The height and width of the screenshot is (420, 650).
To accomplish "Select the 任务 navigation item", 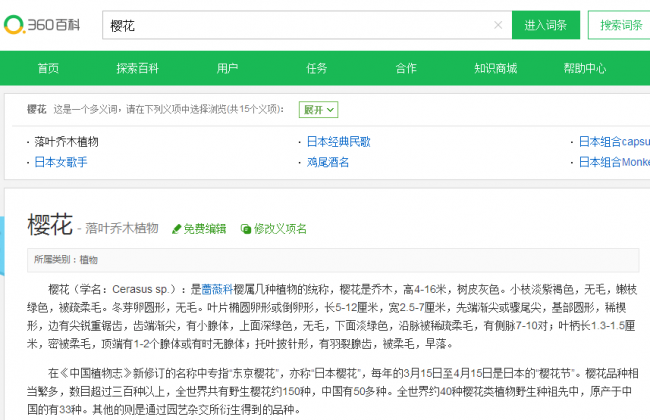I will tap(317, 68).
